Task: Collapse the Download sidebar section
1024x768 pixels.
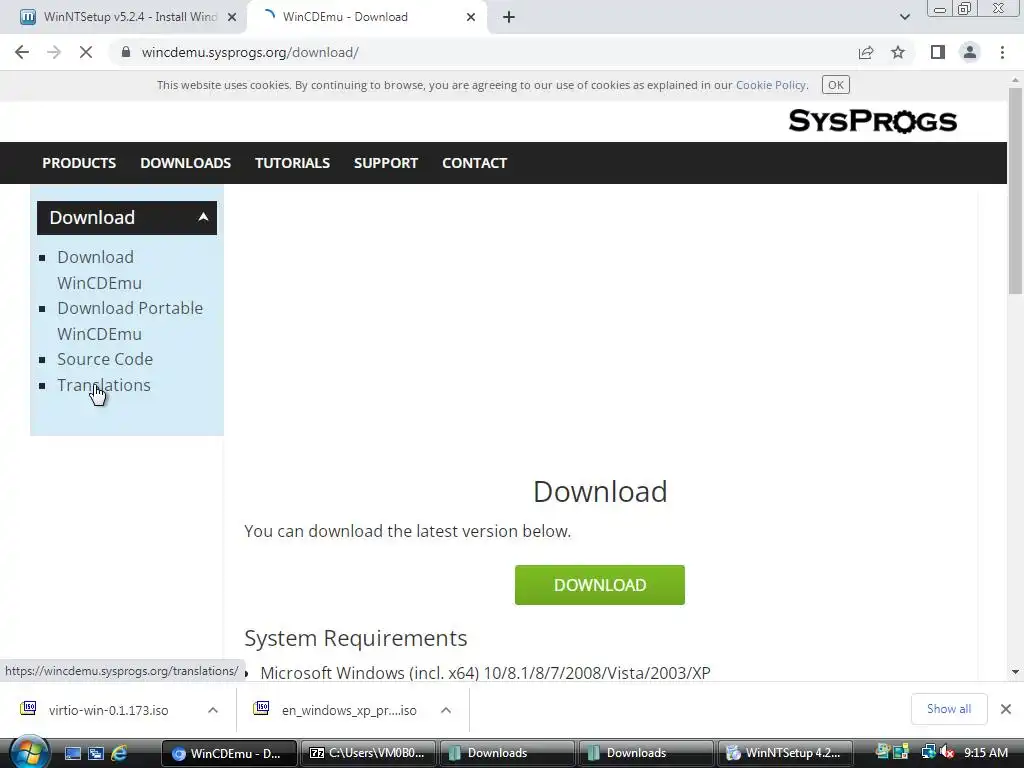Action: (127, 217)
